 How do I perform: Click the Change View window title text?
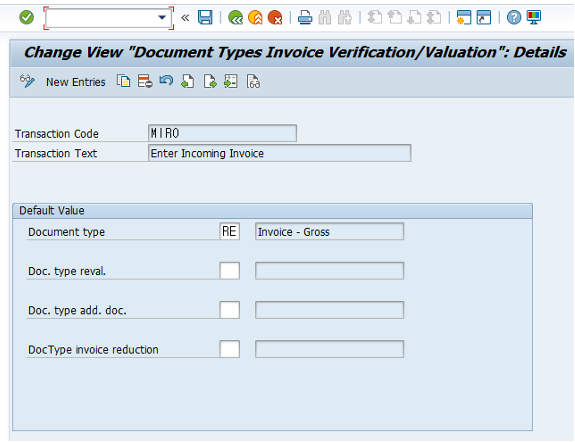tap(295, 52)
